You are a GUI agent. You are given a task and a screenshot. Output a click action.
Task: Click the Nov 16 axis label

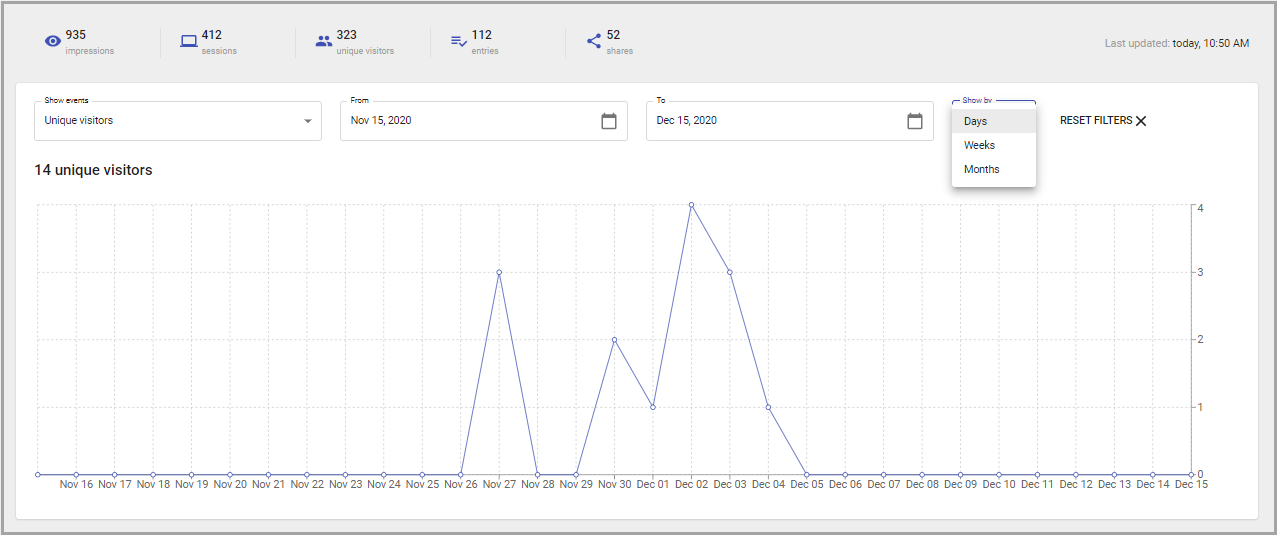pyautogui.click(x=76, y=485)
